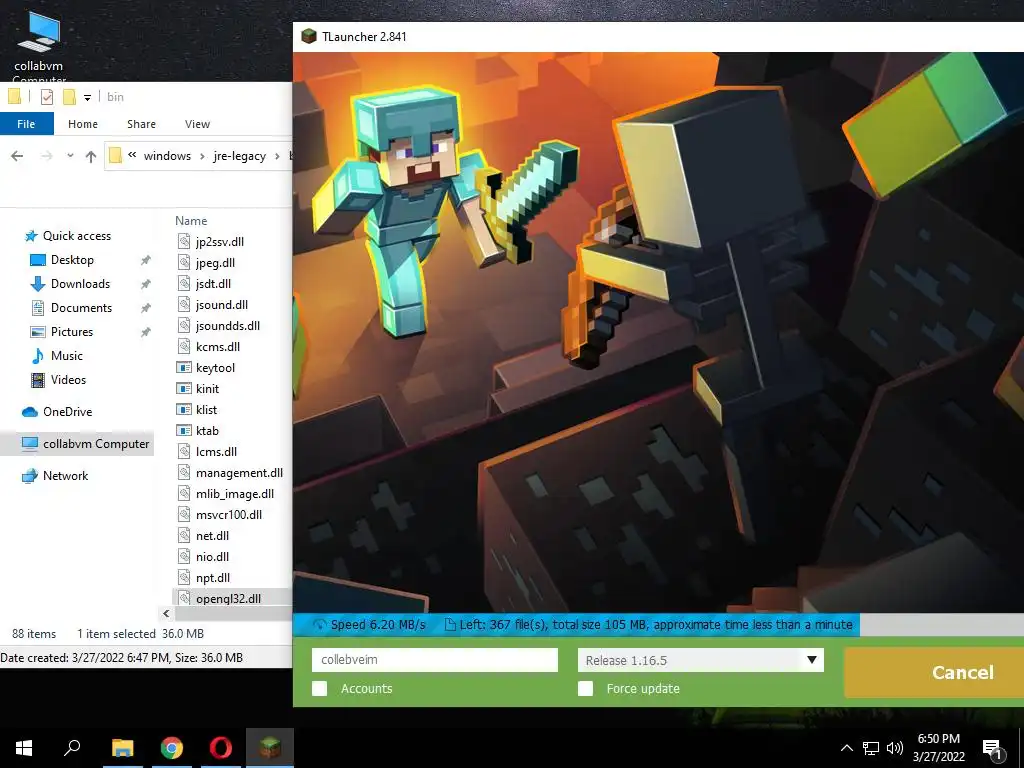Click the Music note icon in sidebar
This screenshot has width=1024, height=768.
[x=38, y=356]
